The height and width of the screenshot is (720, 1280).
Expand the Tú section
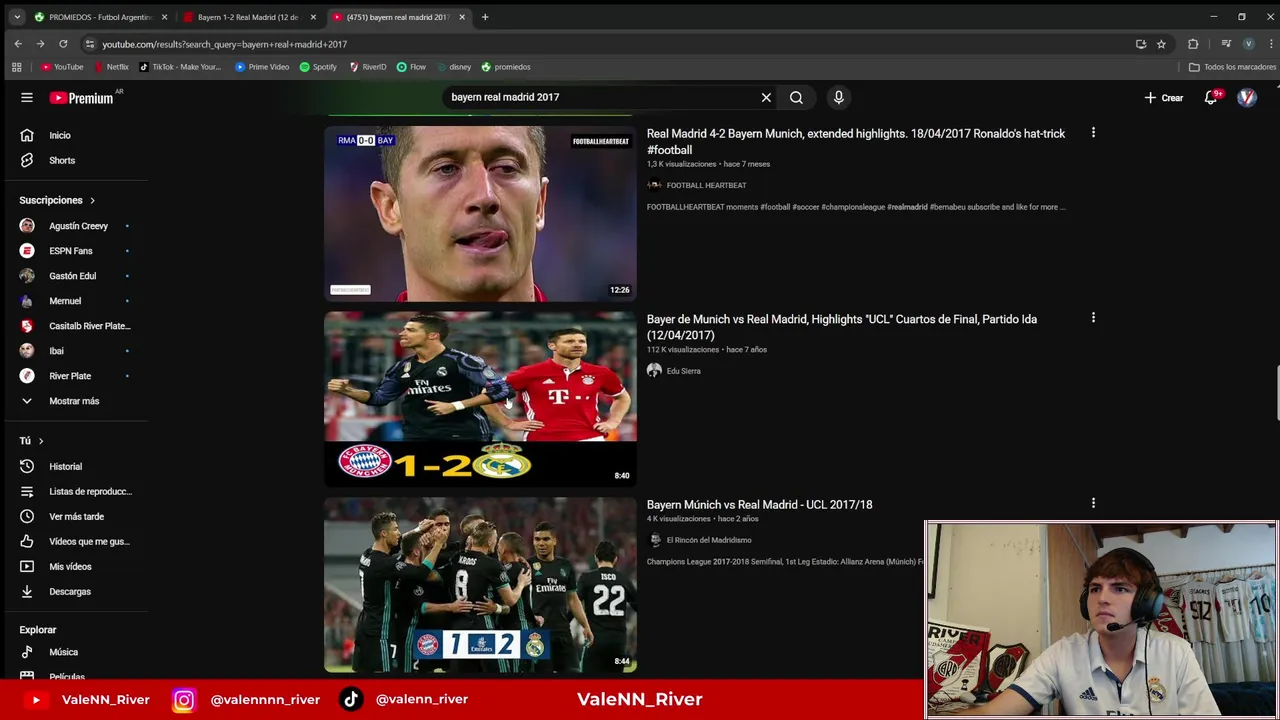32,441
